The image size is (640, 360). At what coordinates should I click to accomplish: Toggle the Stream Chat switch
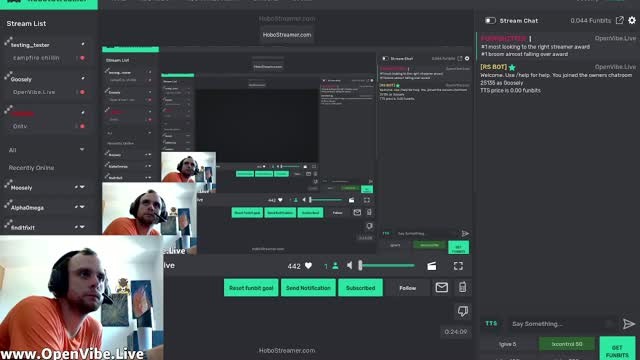[x=490, y=20]
